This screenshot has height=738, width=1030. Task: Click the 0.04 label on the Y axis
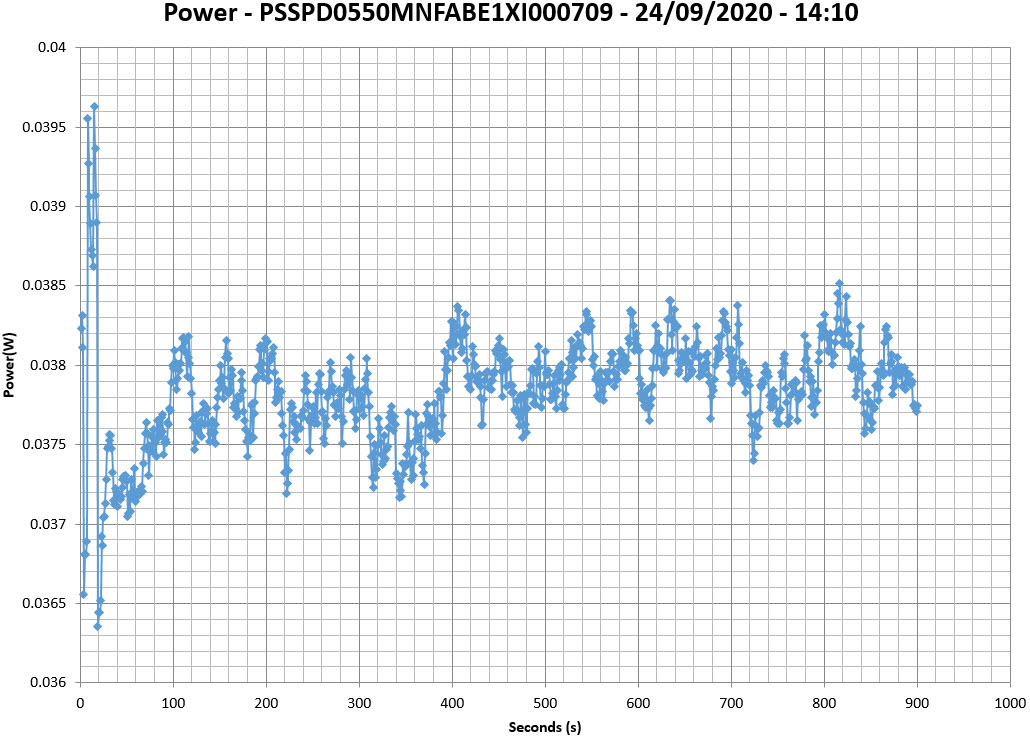coord(52,48)
